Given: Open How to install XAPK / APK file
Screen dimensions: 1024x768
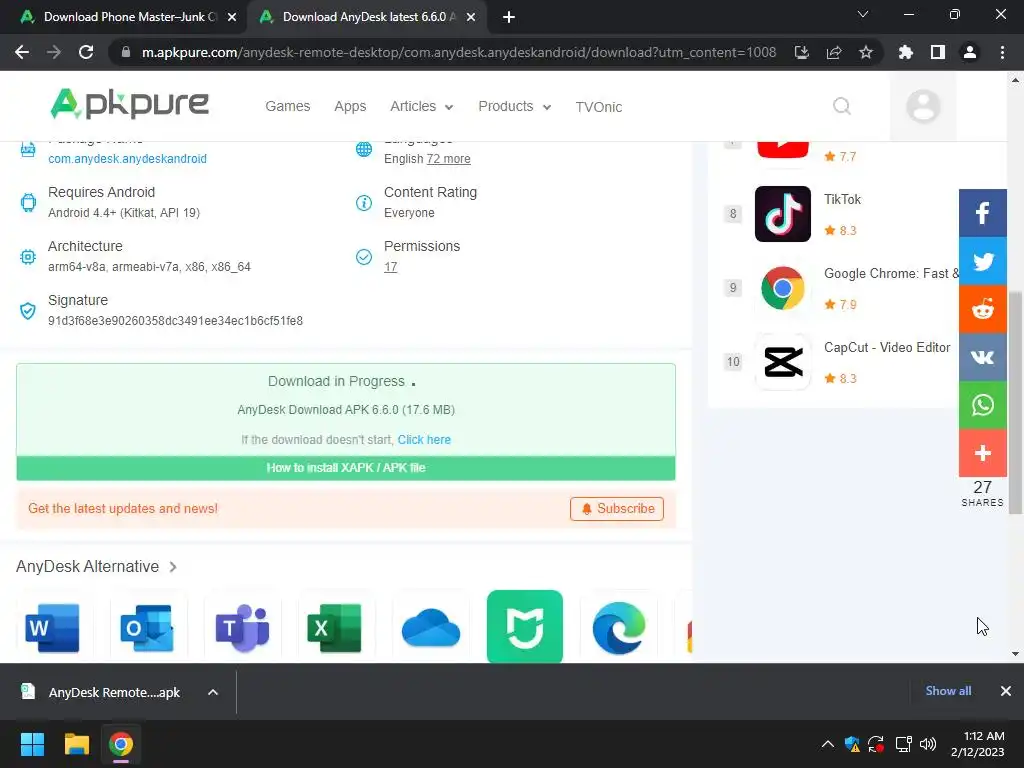Looking at the screenshot, I should 346,468.
